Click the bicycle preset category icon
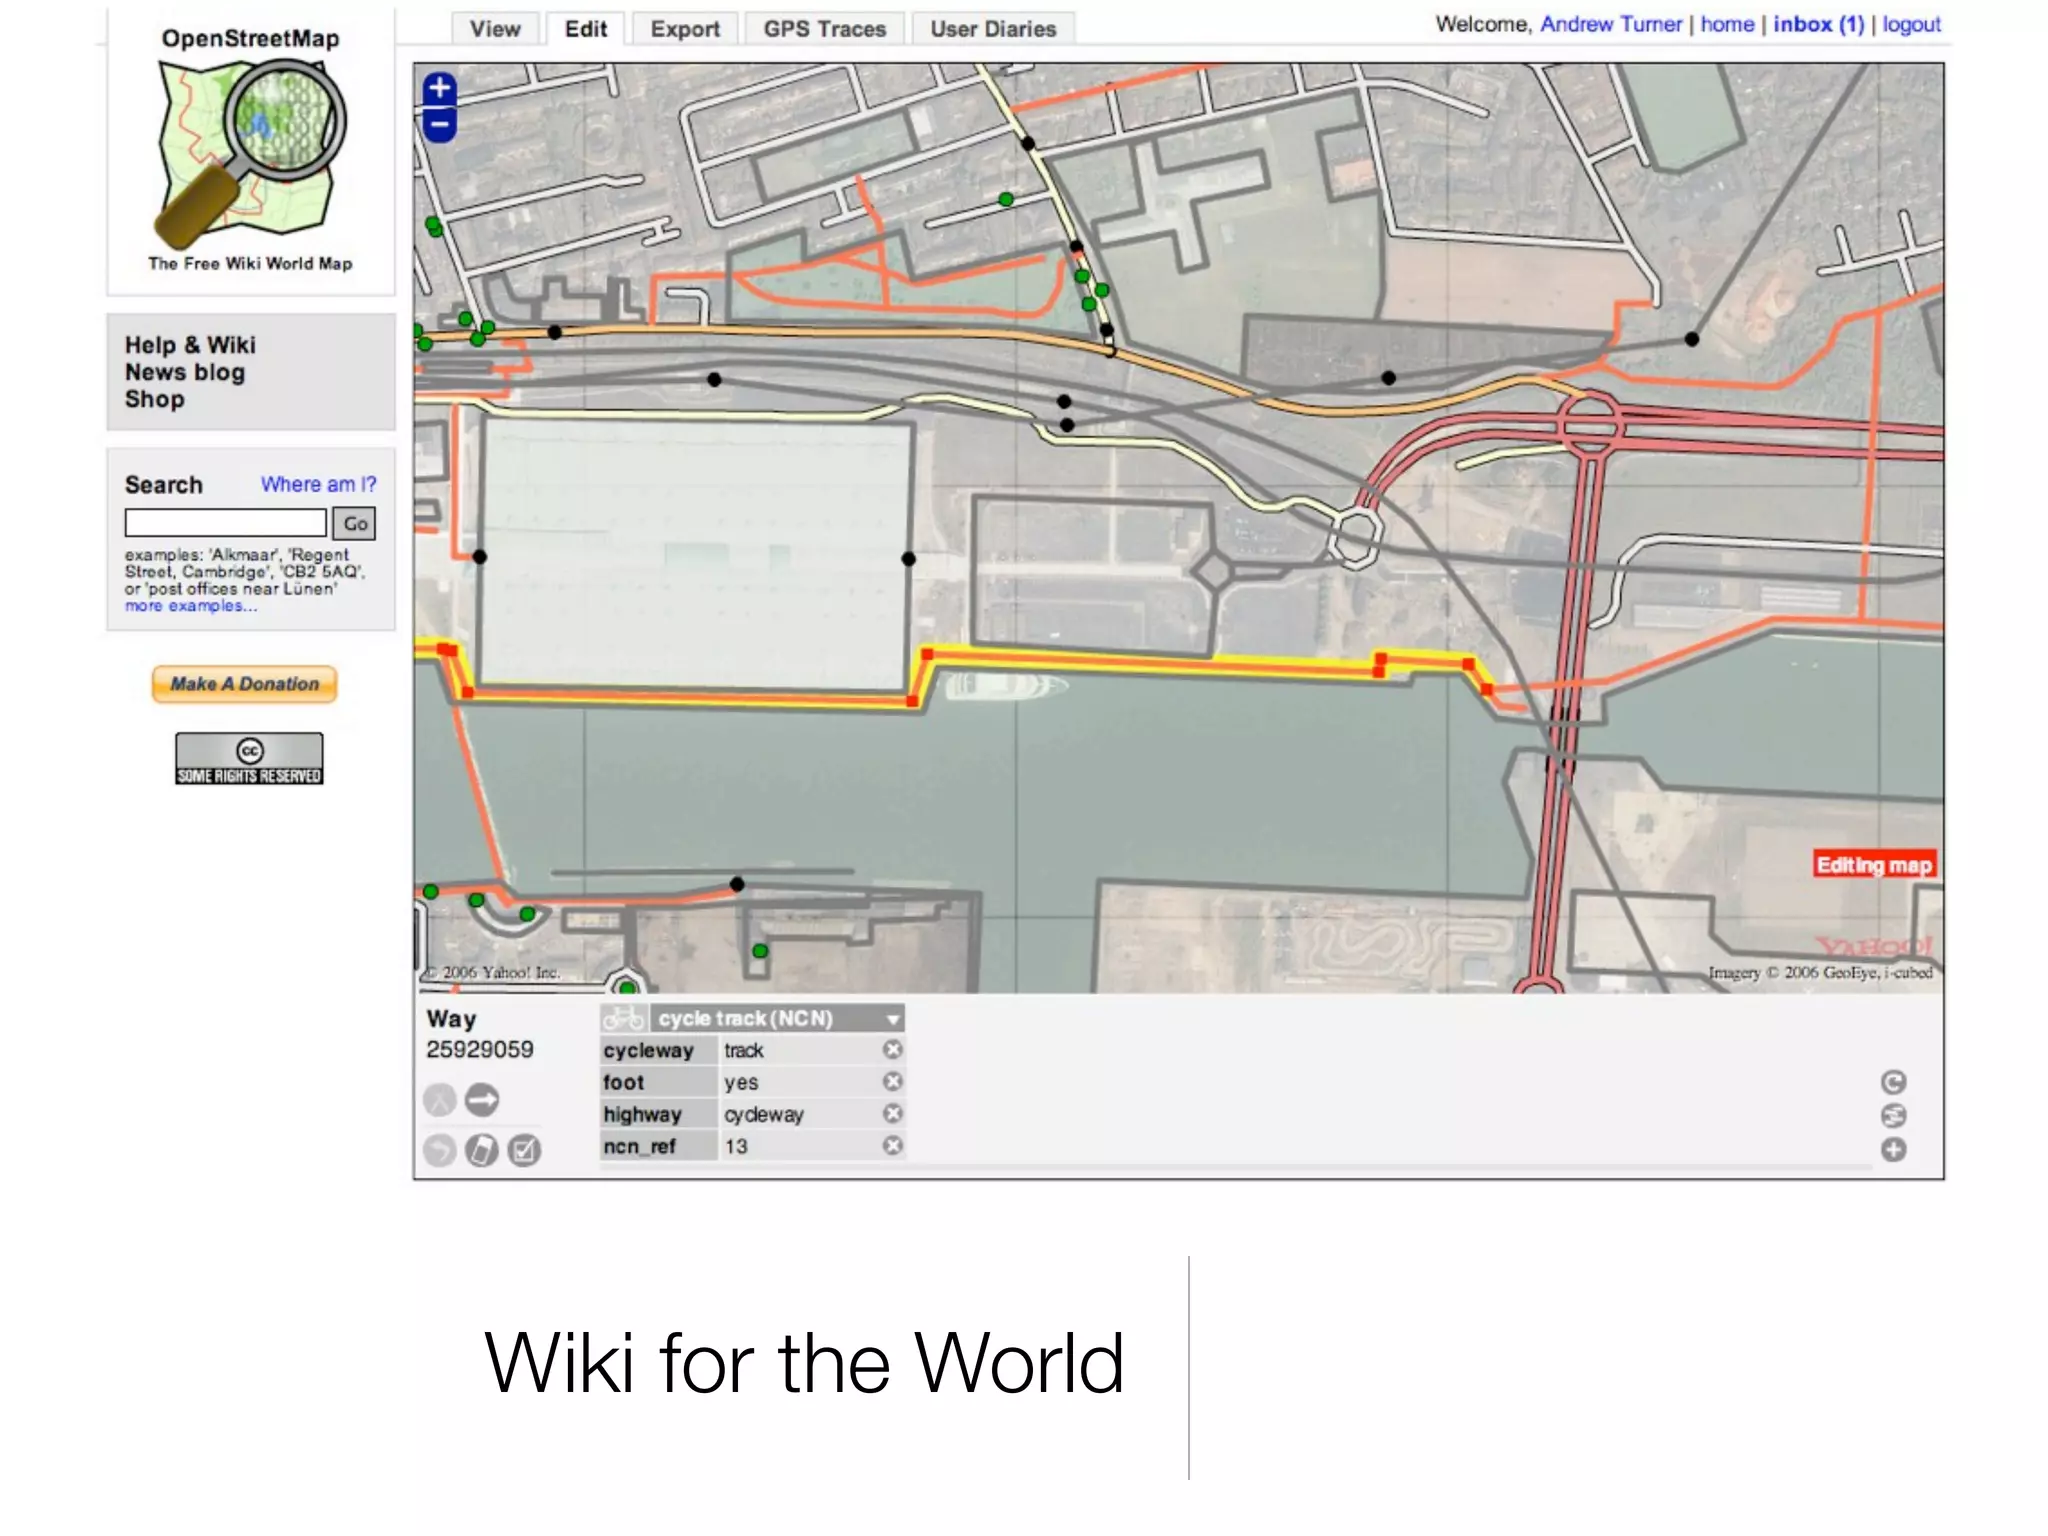Image resolution: width=2048 pixels, height=1536 pixels. coord(624,1018)
